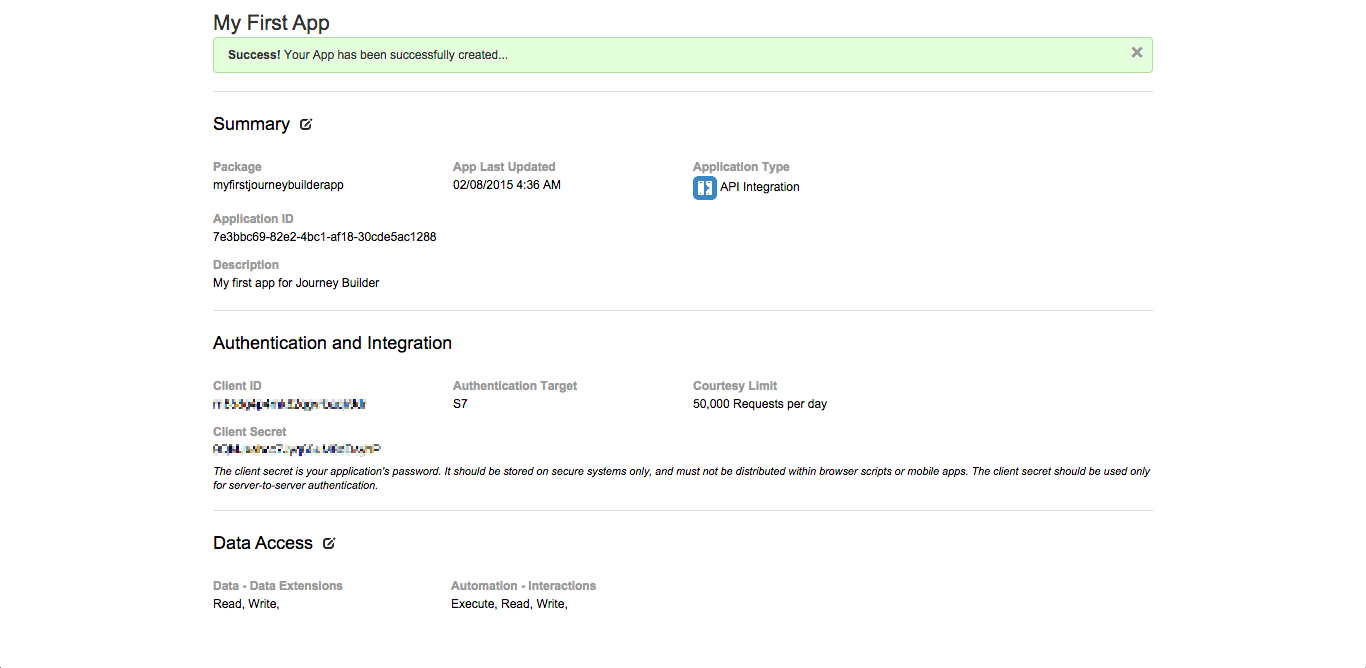Select 'Execute, Read, Write,' permissions text
This screenshot has height=668, width=1366.
pos(509,604)
